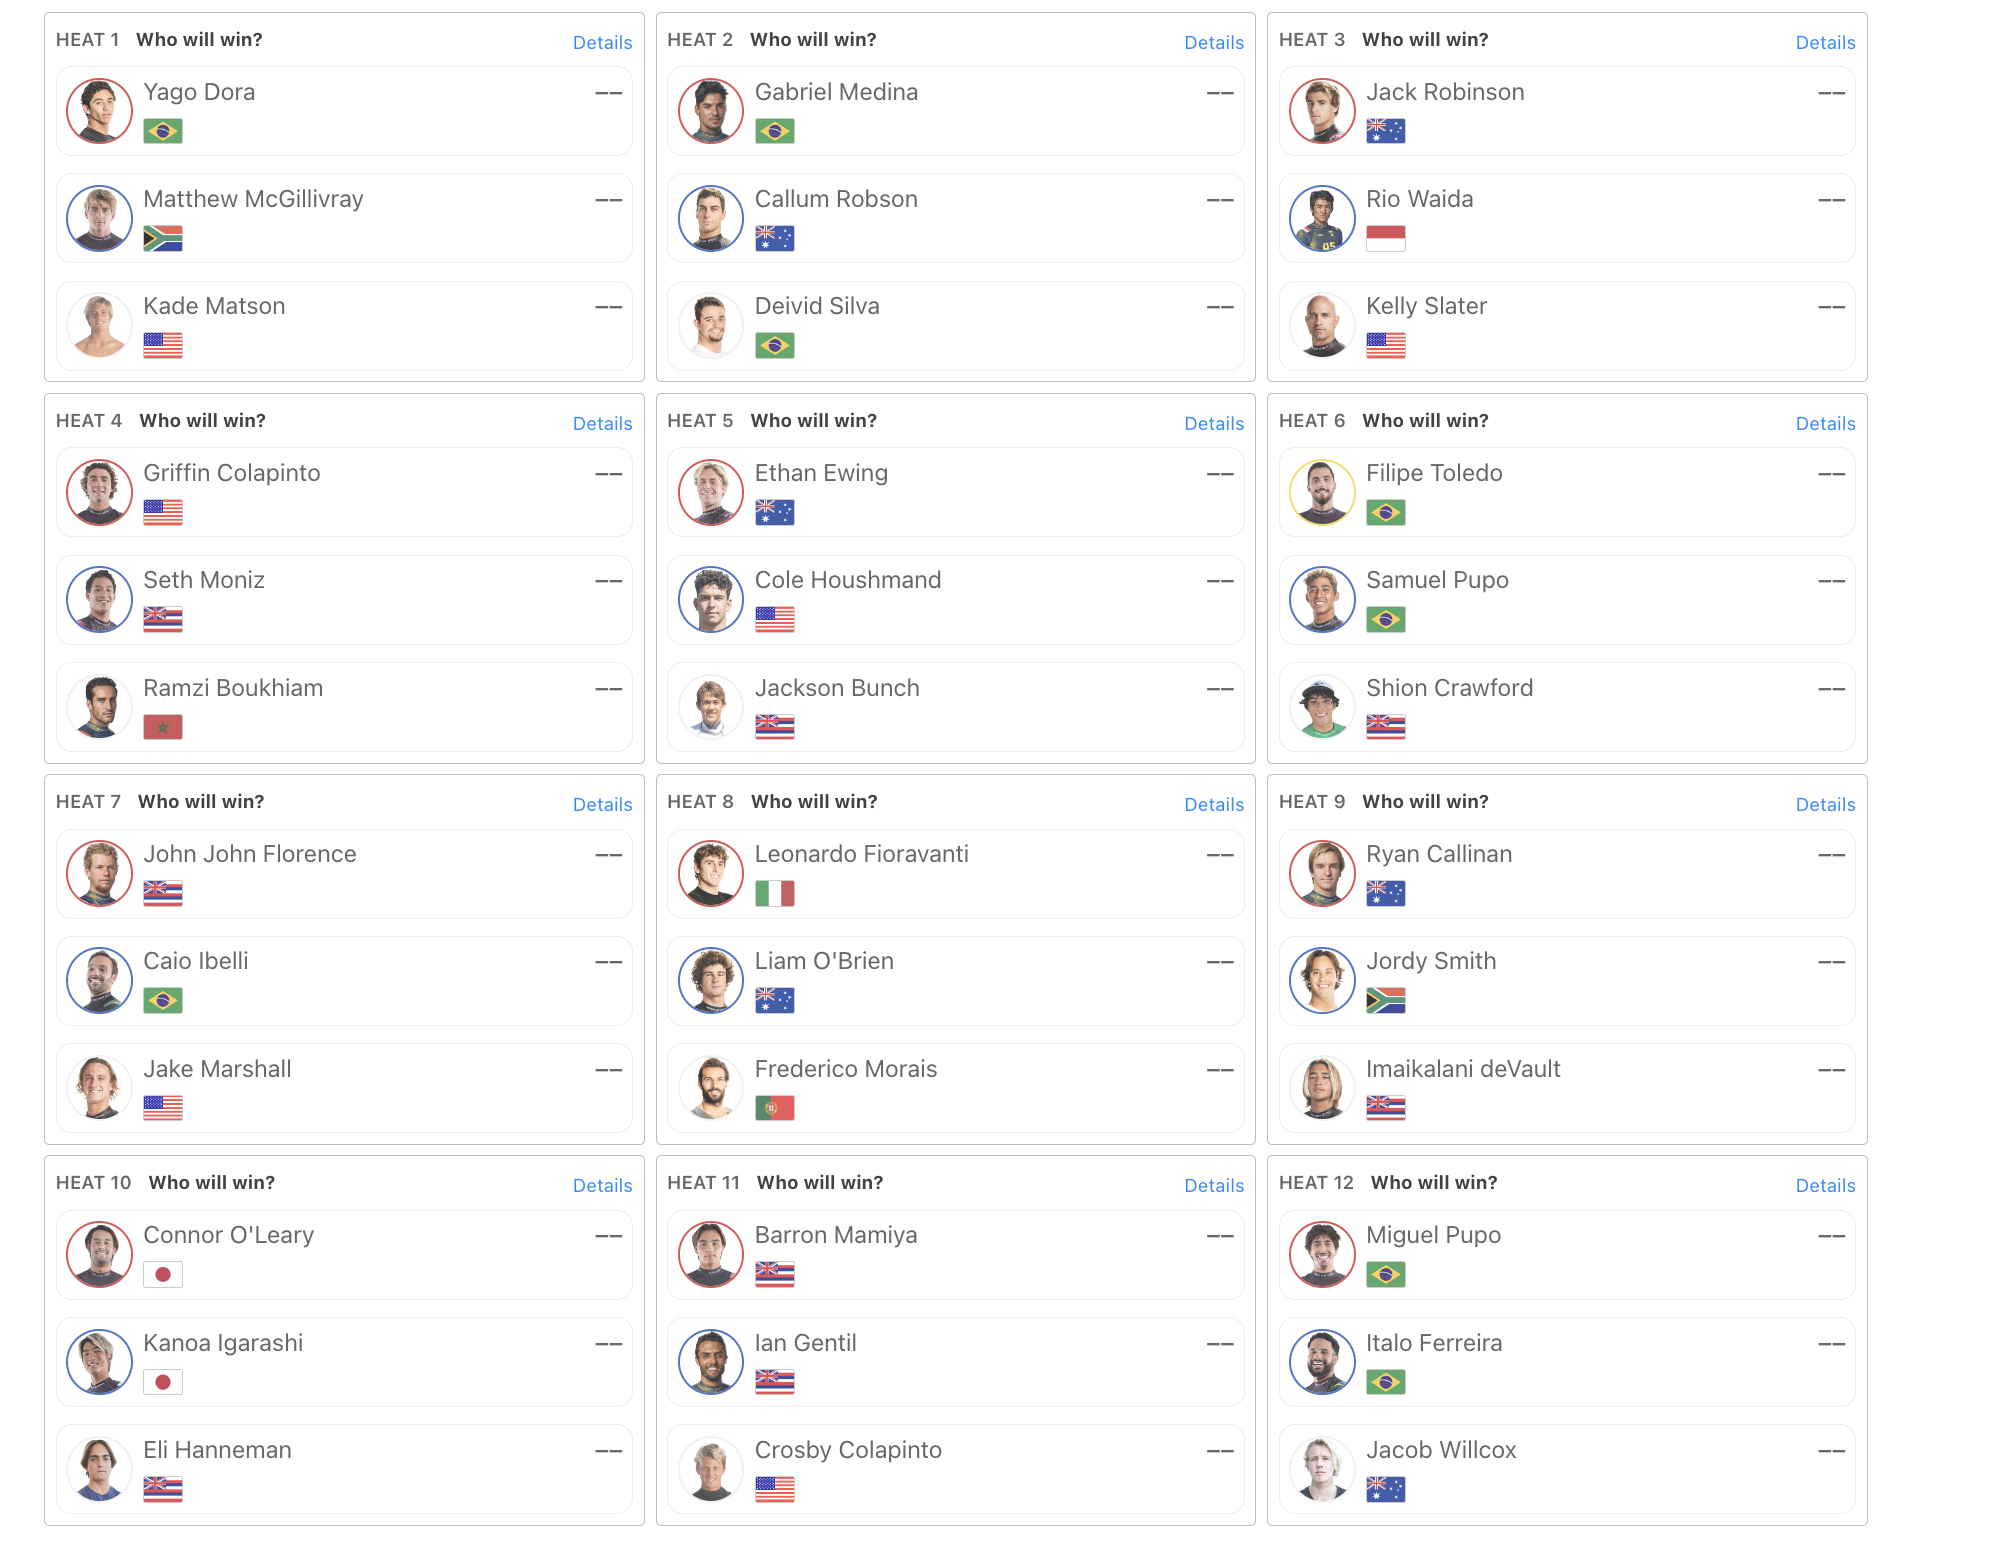The width and height of the screenshot is (1990, 1558).
Task: Click Filipe Toledo's yellow-ringed avatar
Action: click(1322, 492)
